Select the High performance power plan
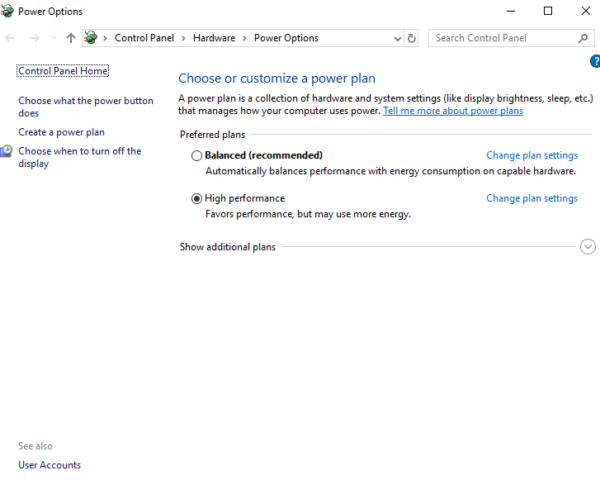The image size is (600, 480). pos(196,199)
